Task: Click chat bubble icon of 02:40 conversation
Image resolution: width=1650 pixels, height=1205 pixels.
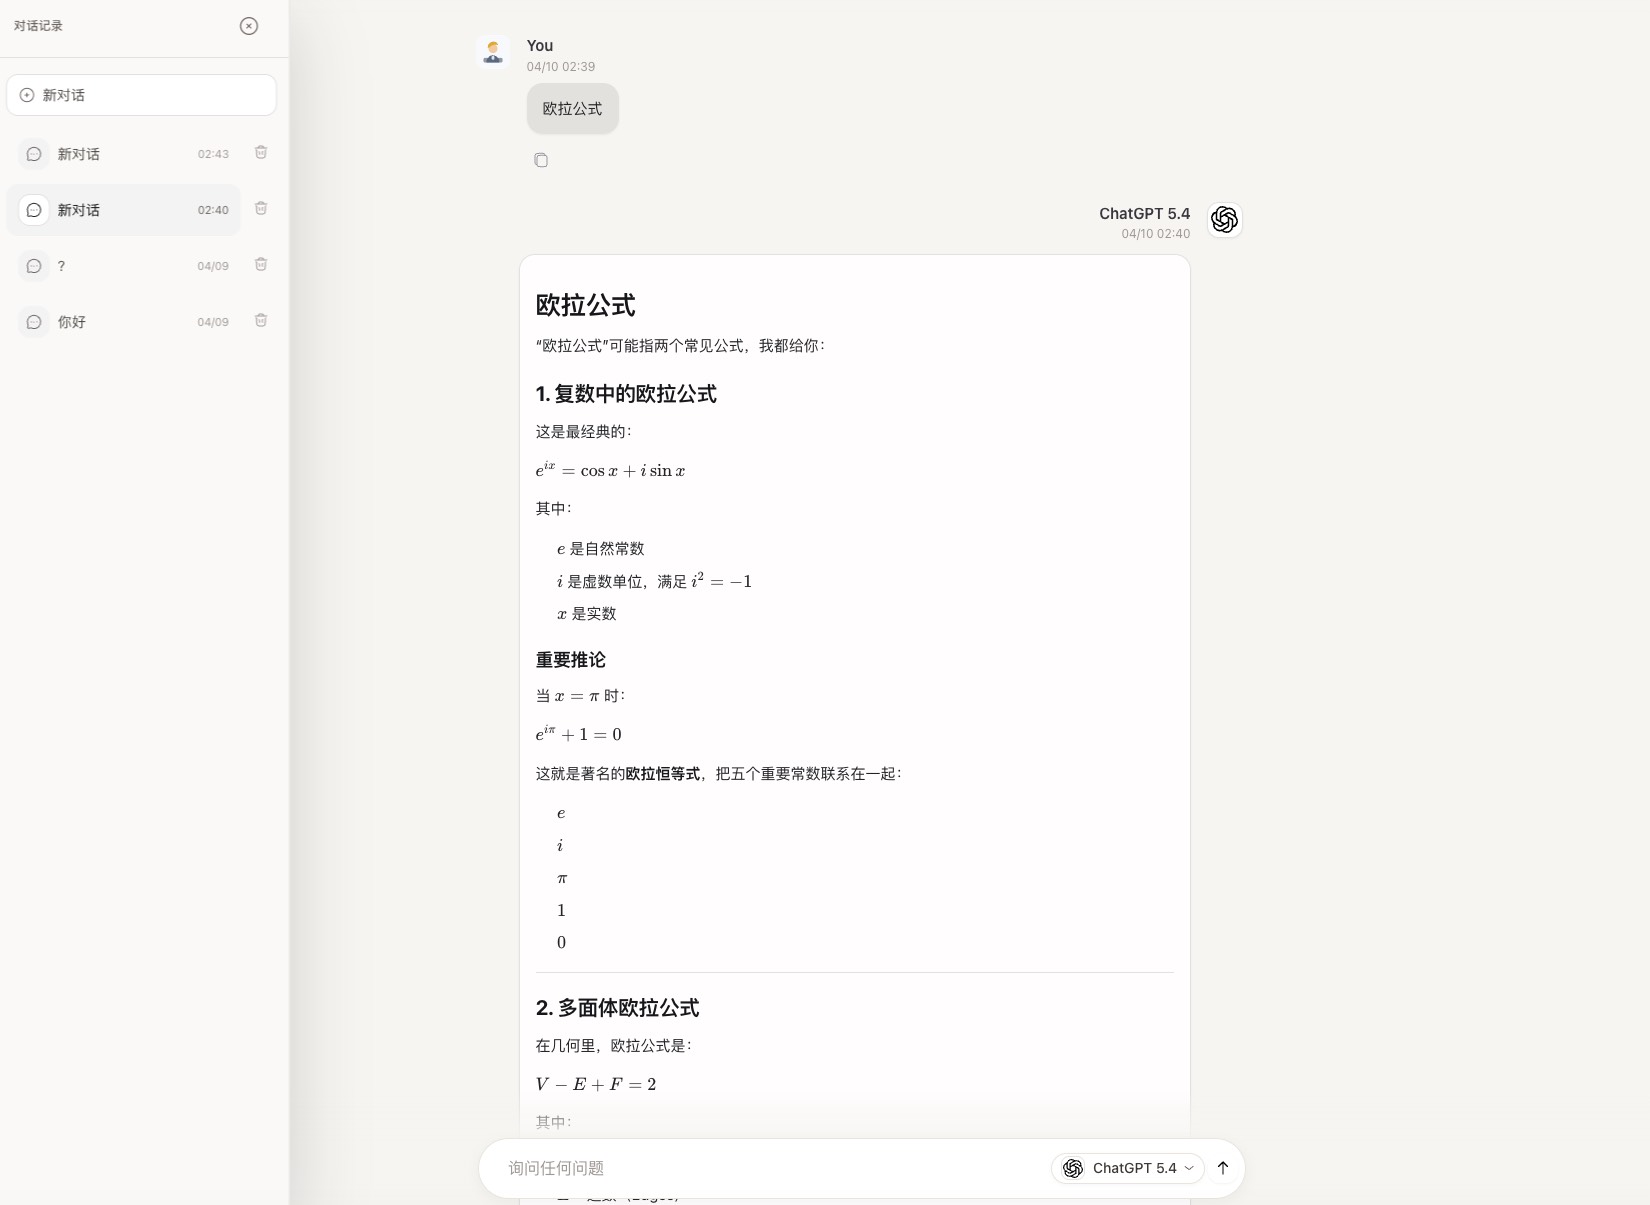Action: (34, 210)
